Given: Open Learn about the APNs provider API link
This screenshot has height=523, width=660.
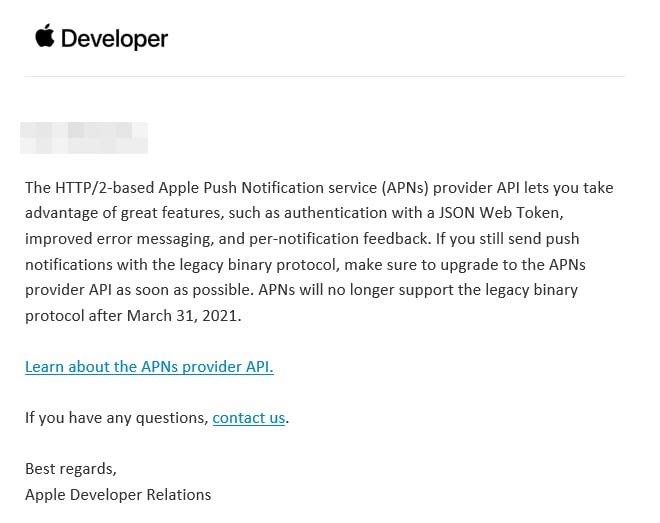Looking at the screenshot, I should tap(149, 366).
